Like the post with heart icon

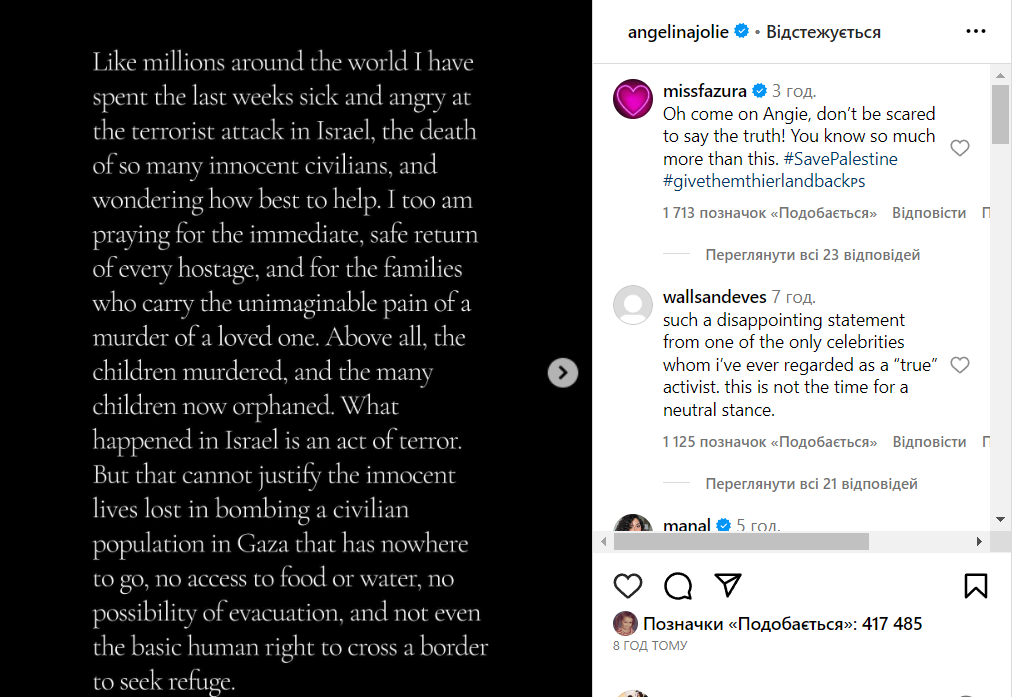[x=628, y=586]
